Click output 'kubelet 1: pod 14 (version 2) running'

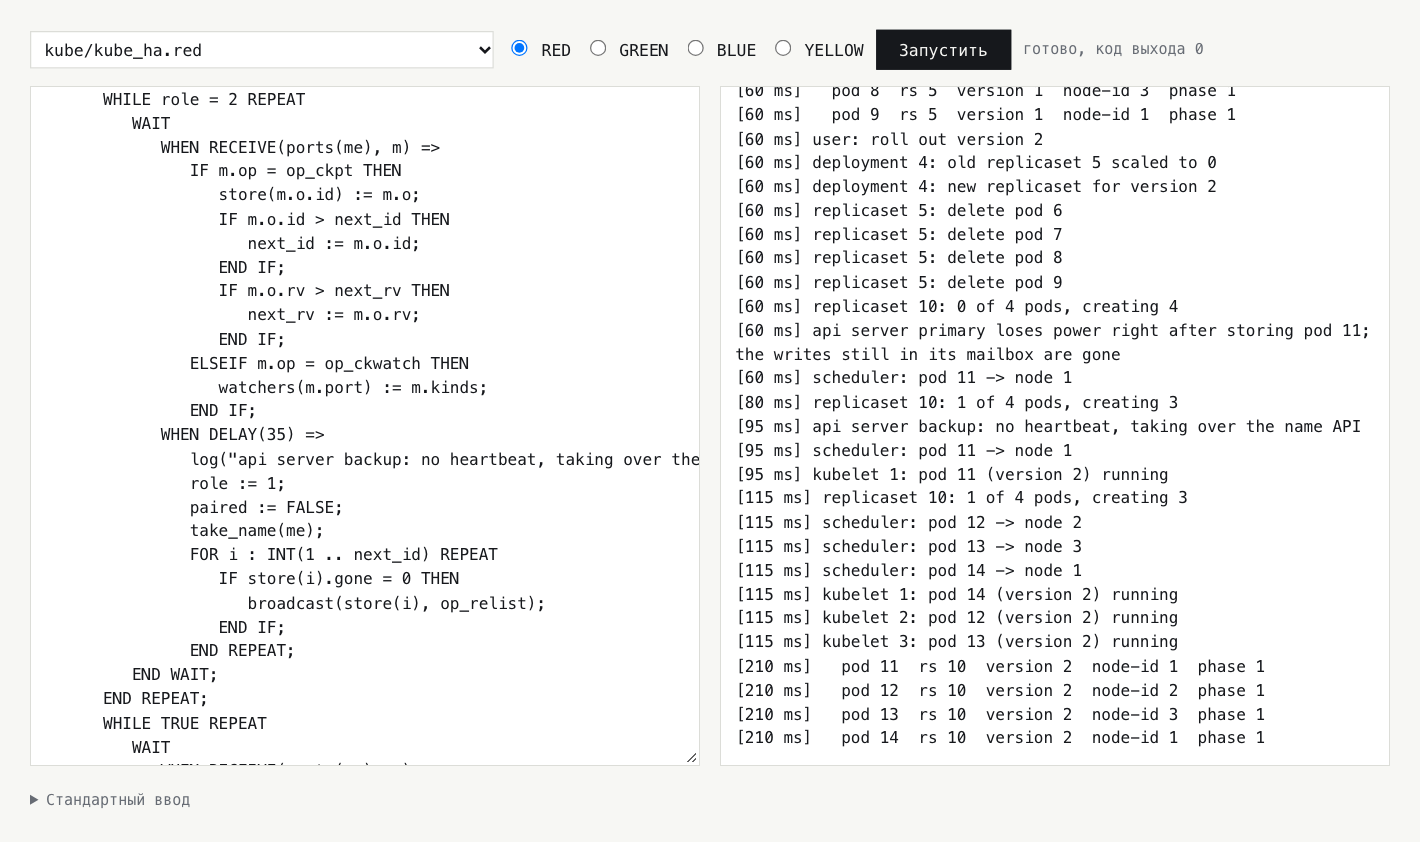tap(957, 595)
